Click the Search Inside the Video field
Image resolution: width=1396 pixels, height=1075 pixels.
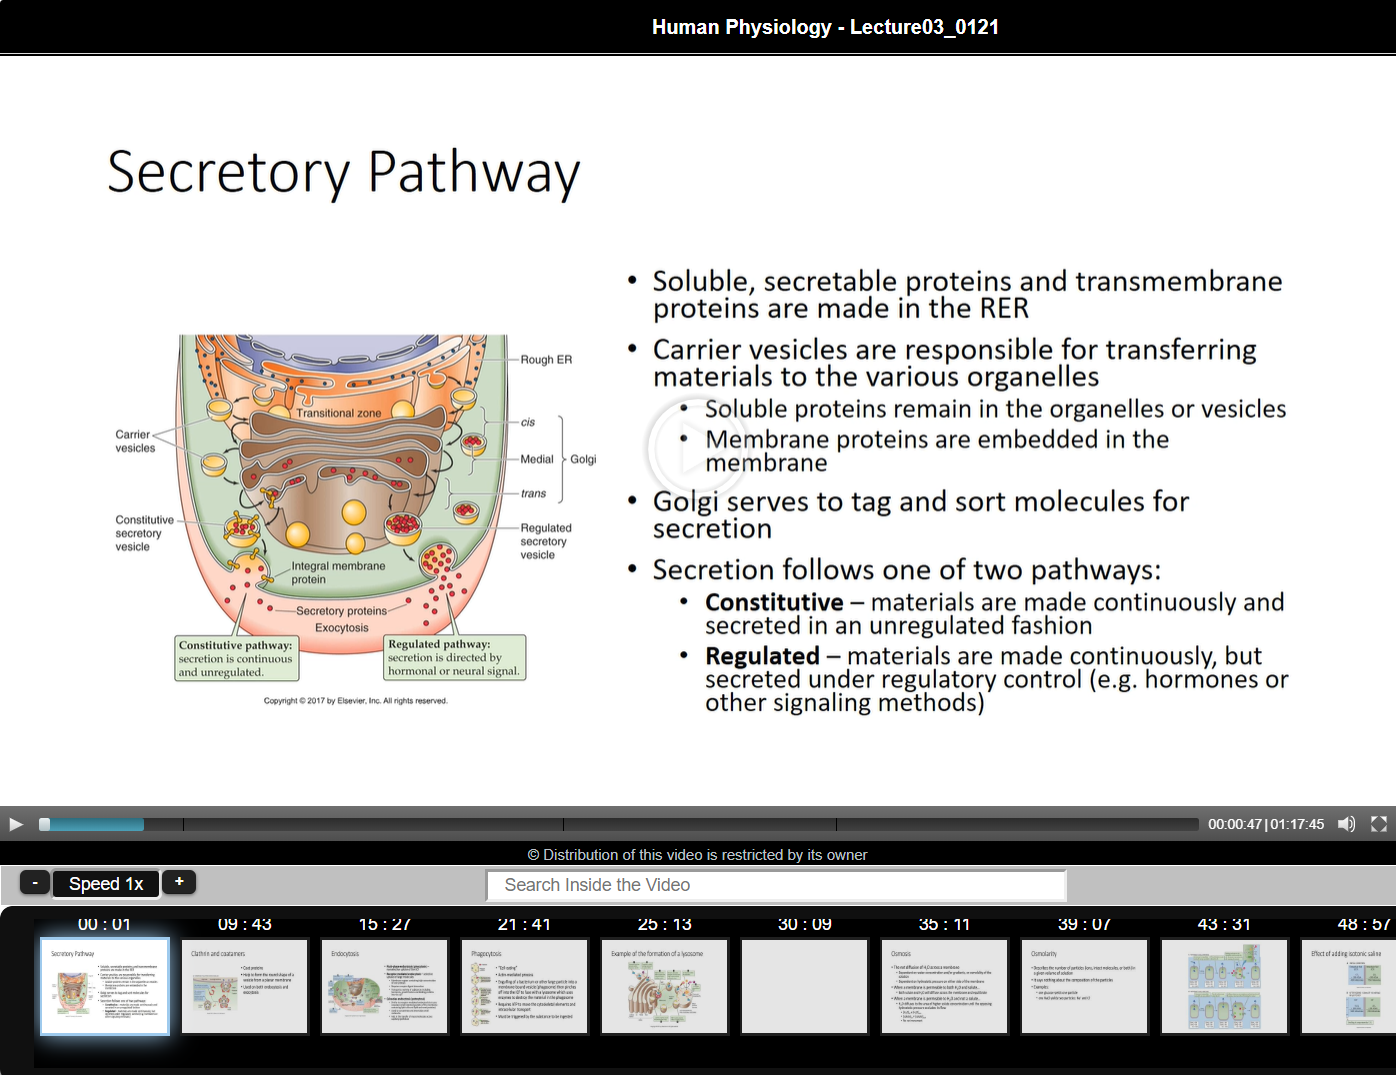(x=776, y=885)
